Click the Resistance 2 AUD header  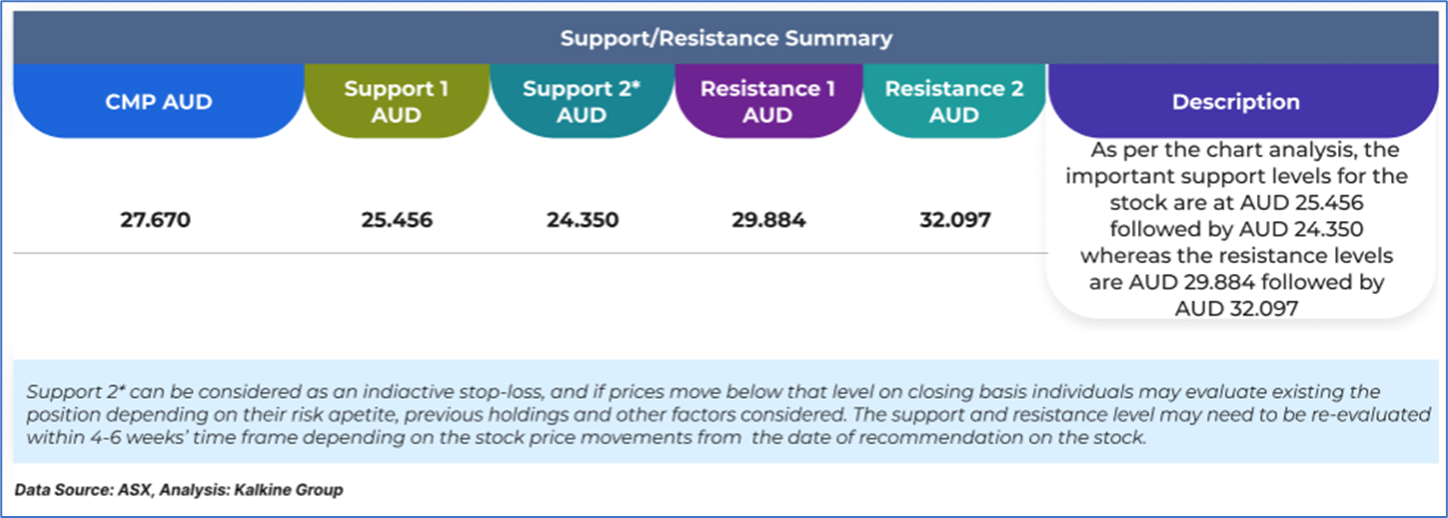pyautogui.click(x=954, y=101)
